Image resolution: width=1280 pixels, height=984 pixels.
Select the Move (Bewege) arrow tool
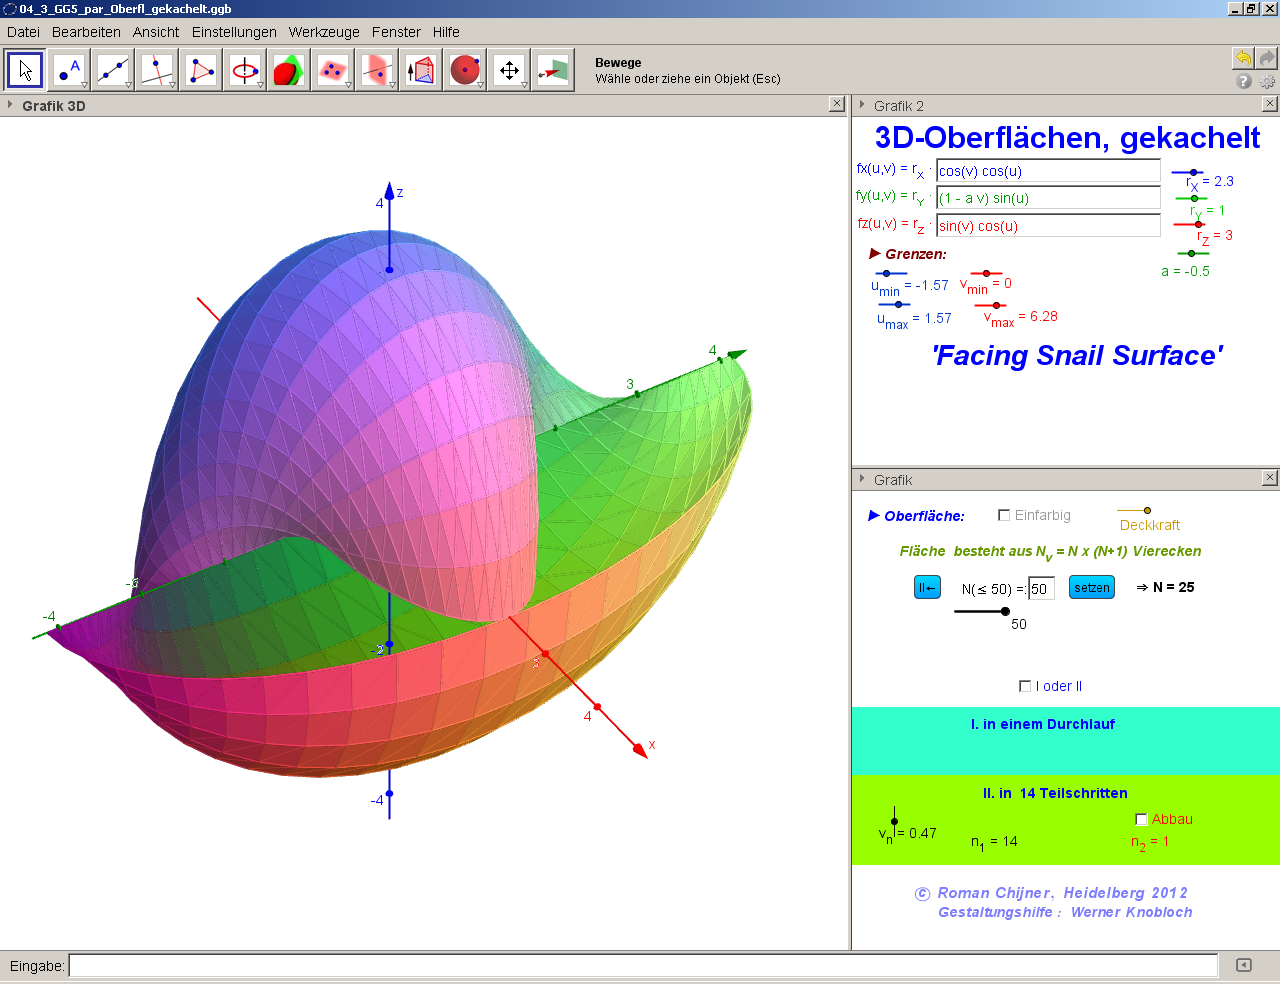tap(25, 70)
